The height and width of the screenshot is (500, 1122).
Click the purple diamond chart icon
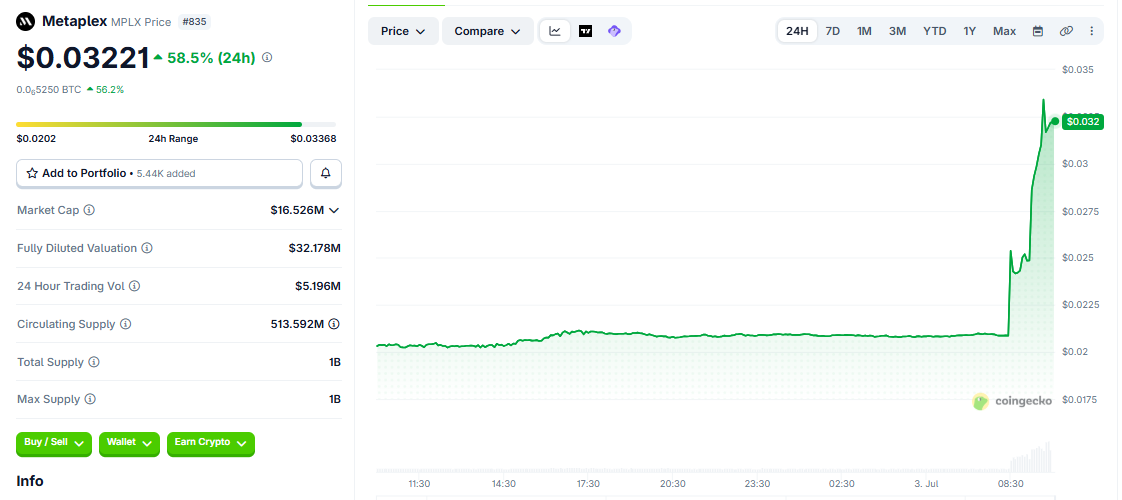(x=614, y=31)
